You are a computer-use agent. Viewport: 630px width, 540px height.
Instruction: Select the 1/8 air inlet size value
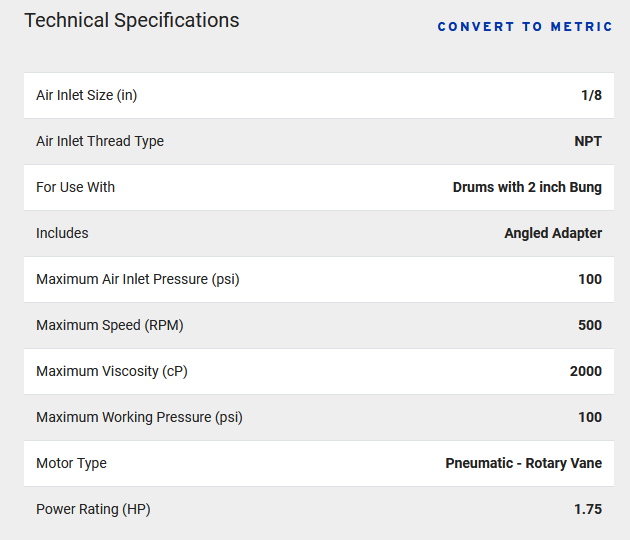coord(591,95)
